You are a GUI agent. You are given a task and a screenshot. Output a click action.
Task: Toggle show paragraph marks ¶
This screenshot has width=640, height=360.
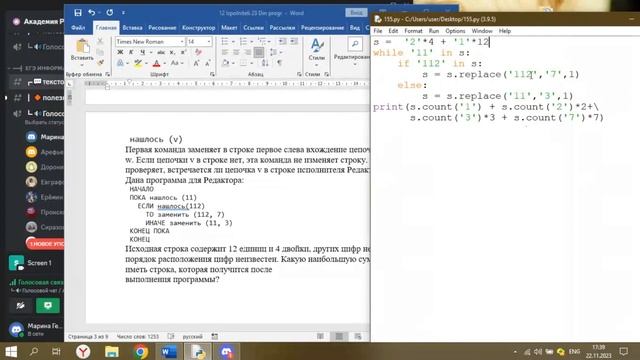coord(280,63)
